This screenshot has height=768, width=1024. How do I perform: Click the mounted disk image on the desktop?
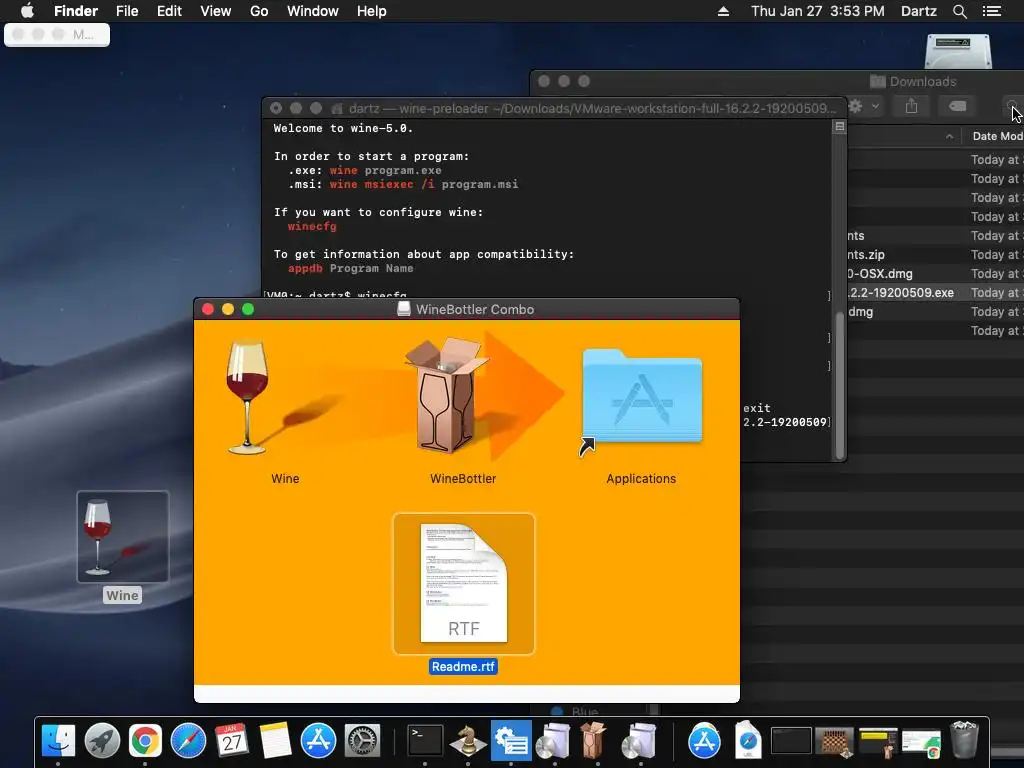point(958,51)
